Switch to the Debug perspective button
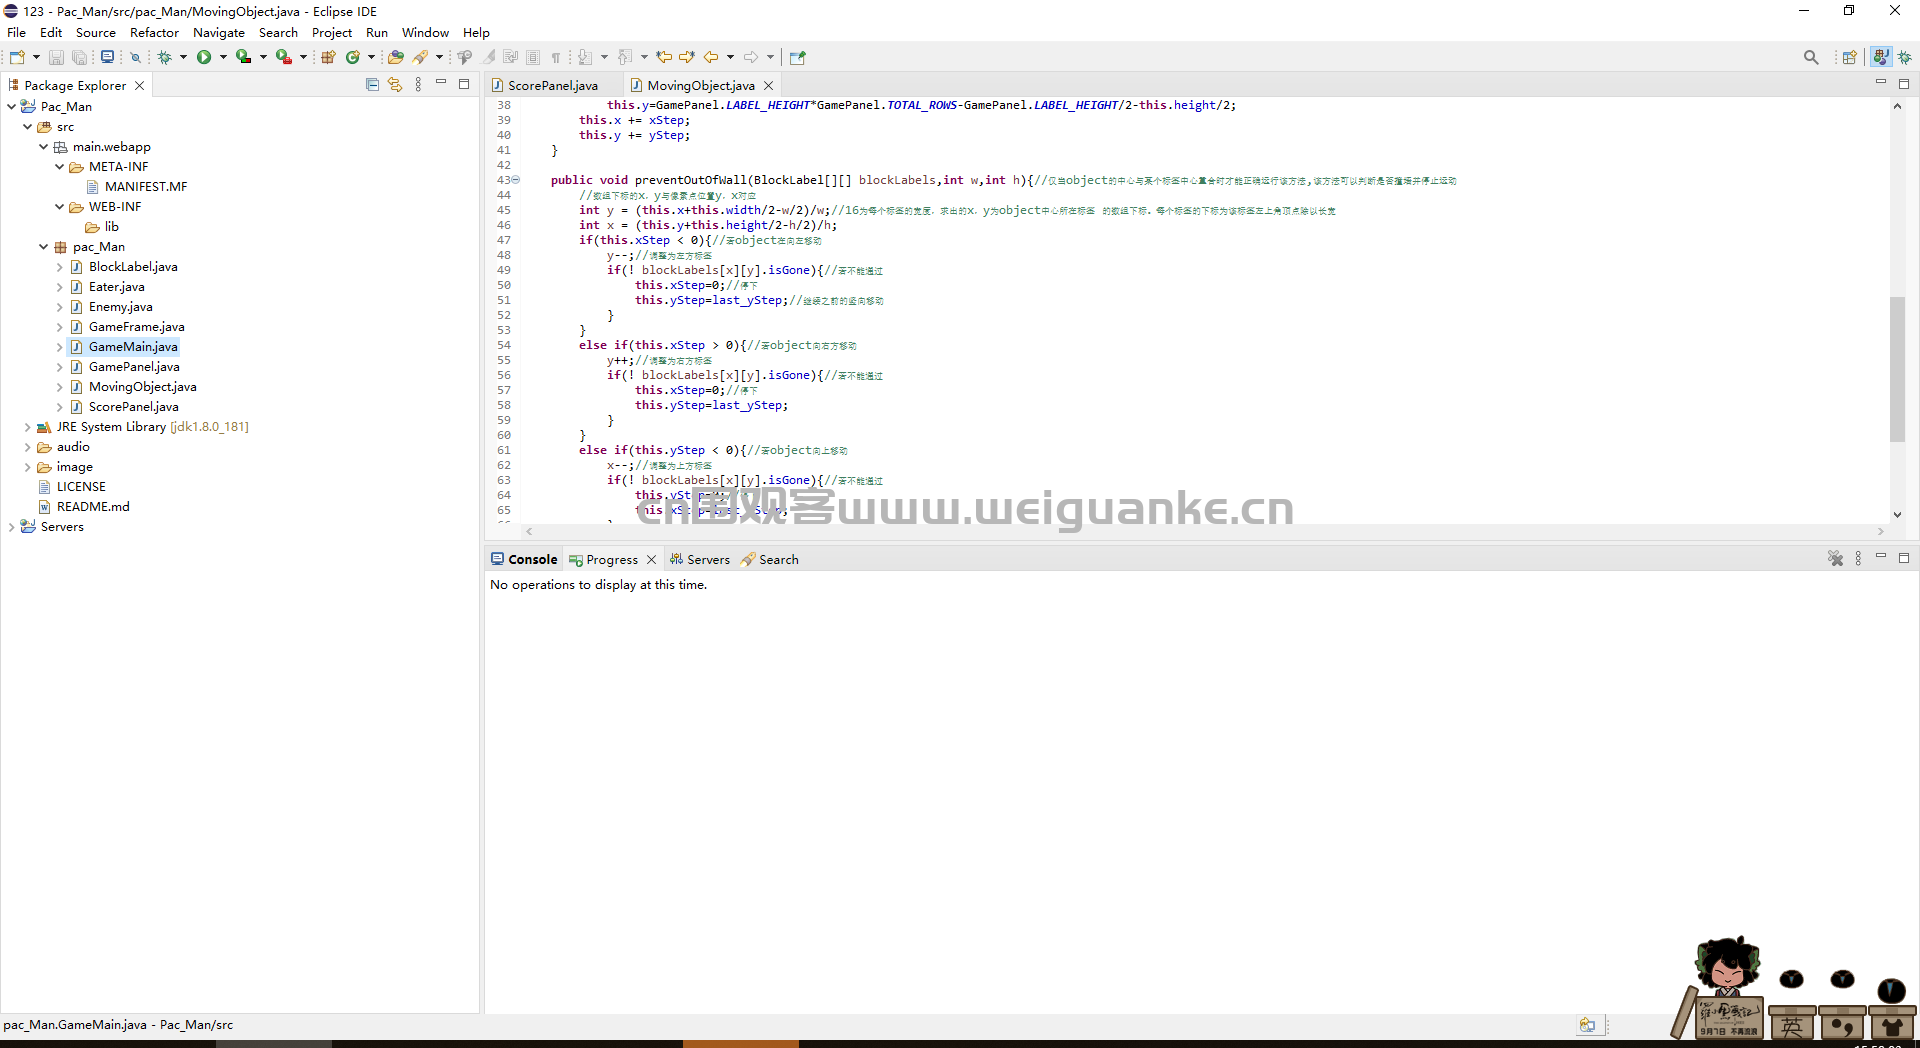 1905,57
